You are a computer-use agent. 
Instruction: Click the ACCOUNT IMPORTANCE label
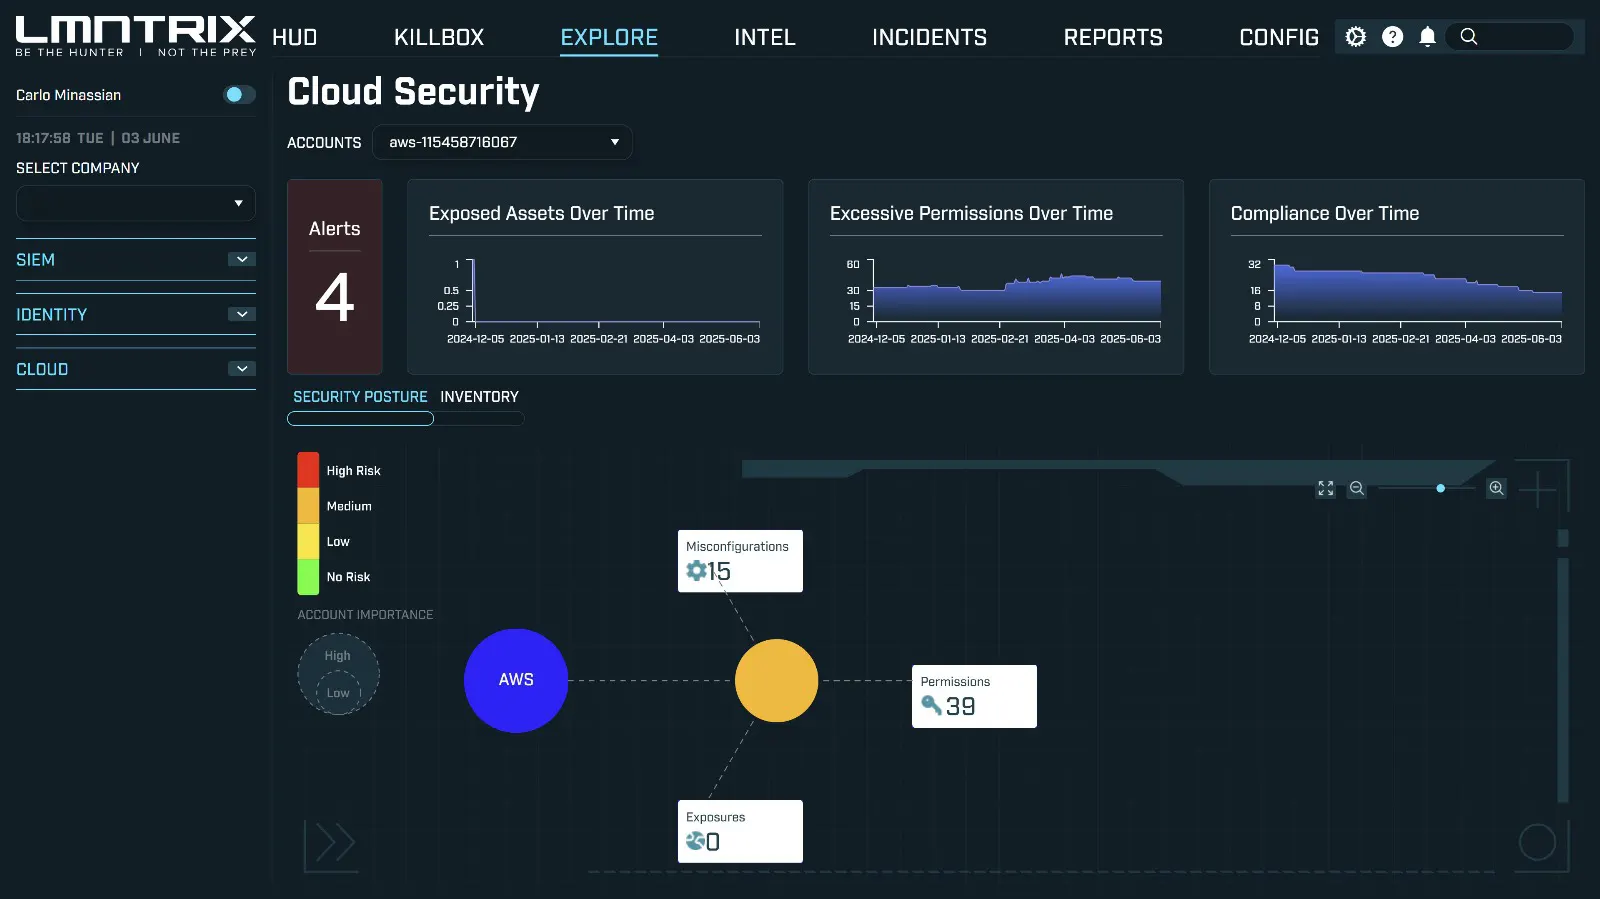[x=365, y=615]
